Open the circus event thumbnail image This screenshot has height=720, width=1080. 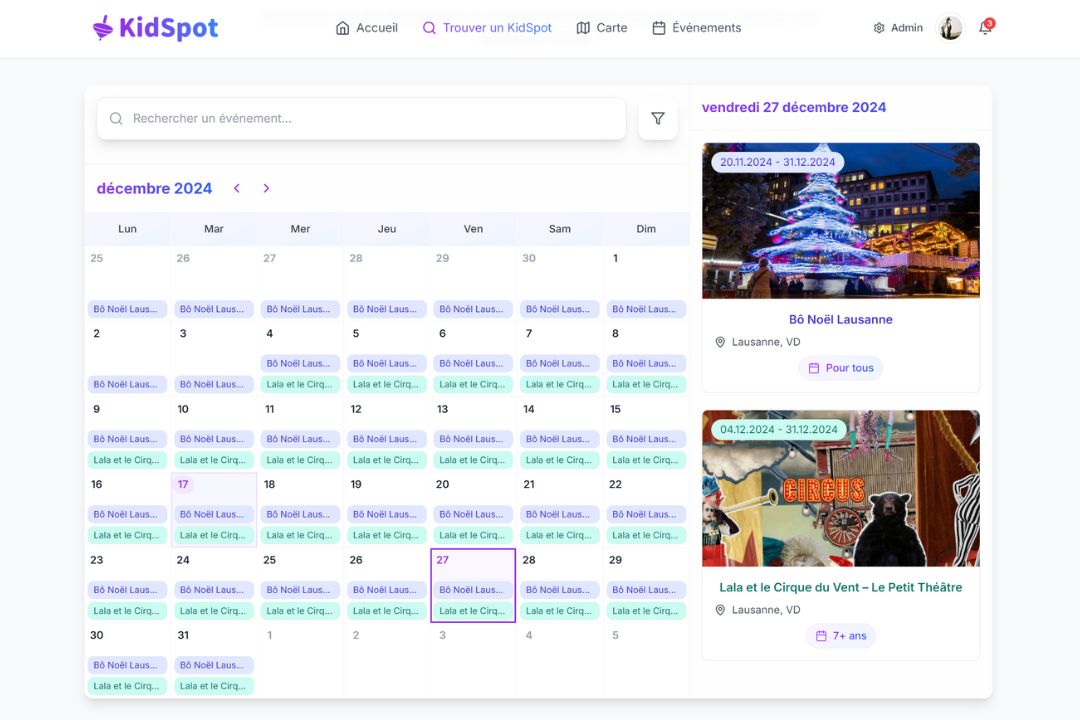point(840,488)
